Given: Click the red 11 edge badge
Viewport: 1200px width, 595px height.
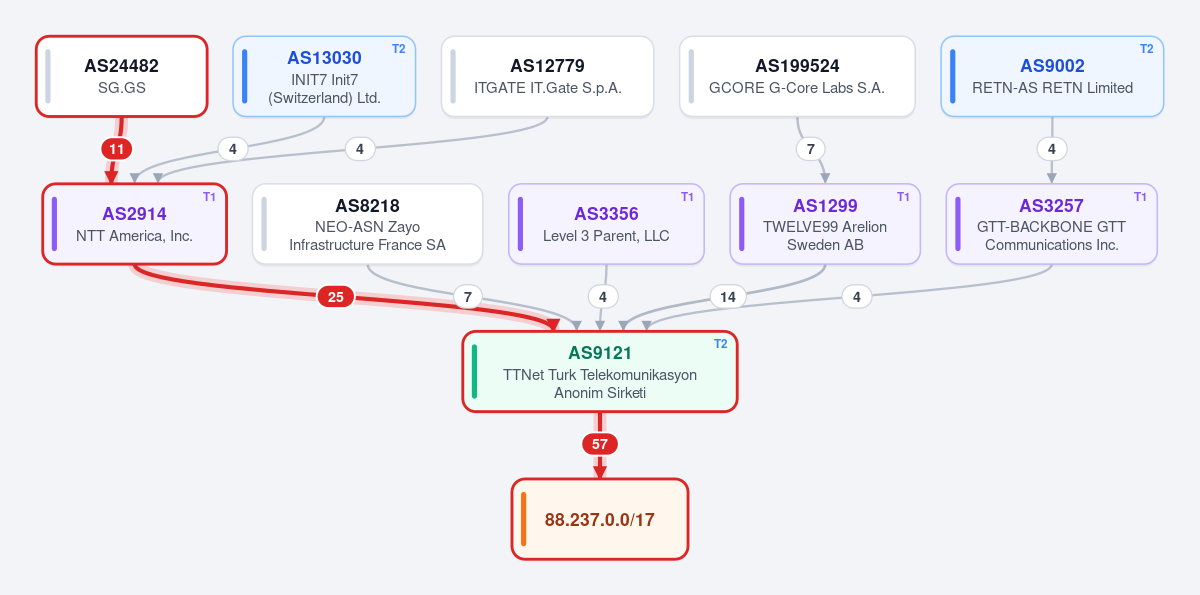Looking at the screenshot, I should [117, 149].
